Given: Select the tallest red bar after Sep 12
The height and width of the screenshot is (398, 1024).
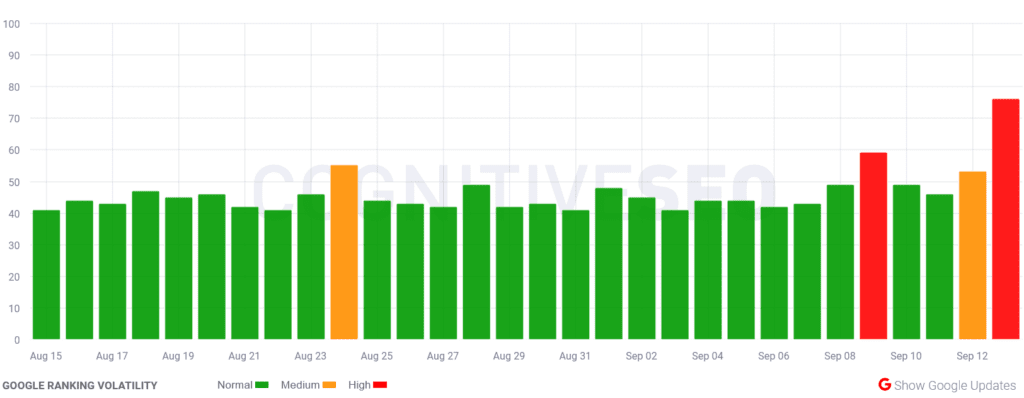Looking at the screenshot, I should 1005,220.
